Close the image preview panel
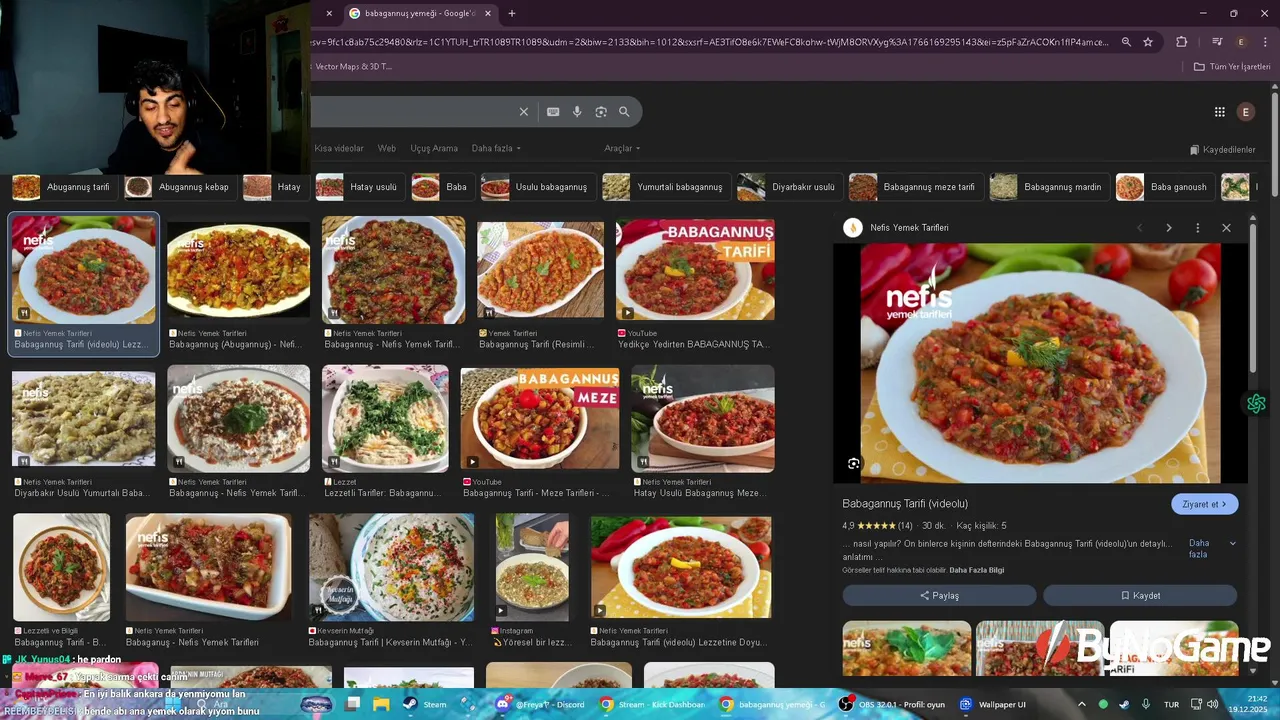Screen dimensions: 1280x720 (1226, 228)
